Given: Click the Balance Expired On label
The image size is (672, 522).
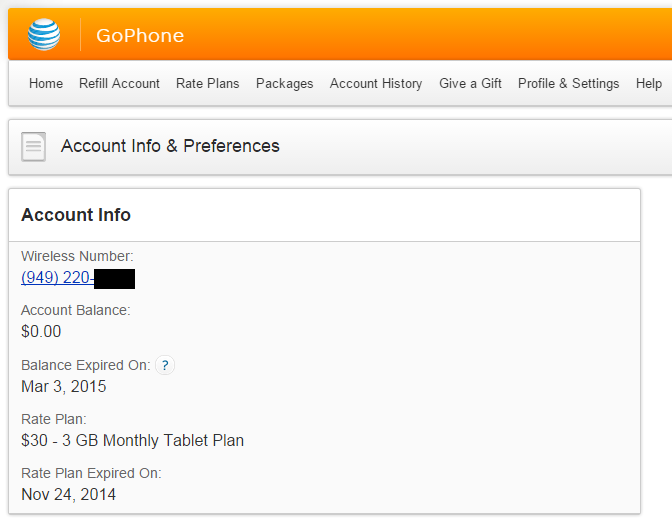Looking at the screenshot, I should (x=86, y=365).
